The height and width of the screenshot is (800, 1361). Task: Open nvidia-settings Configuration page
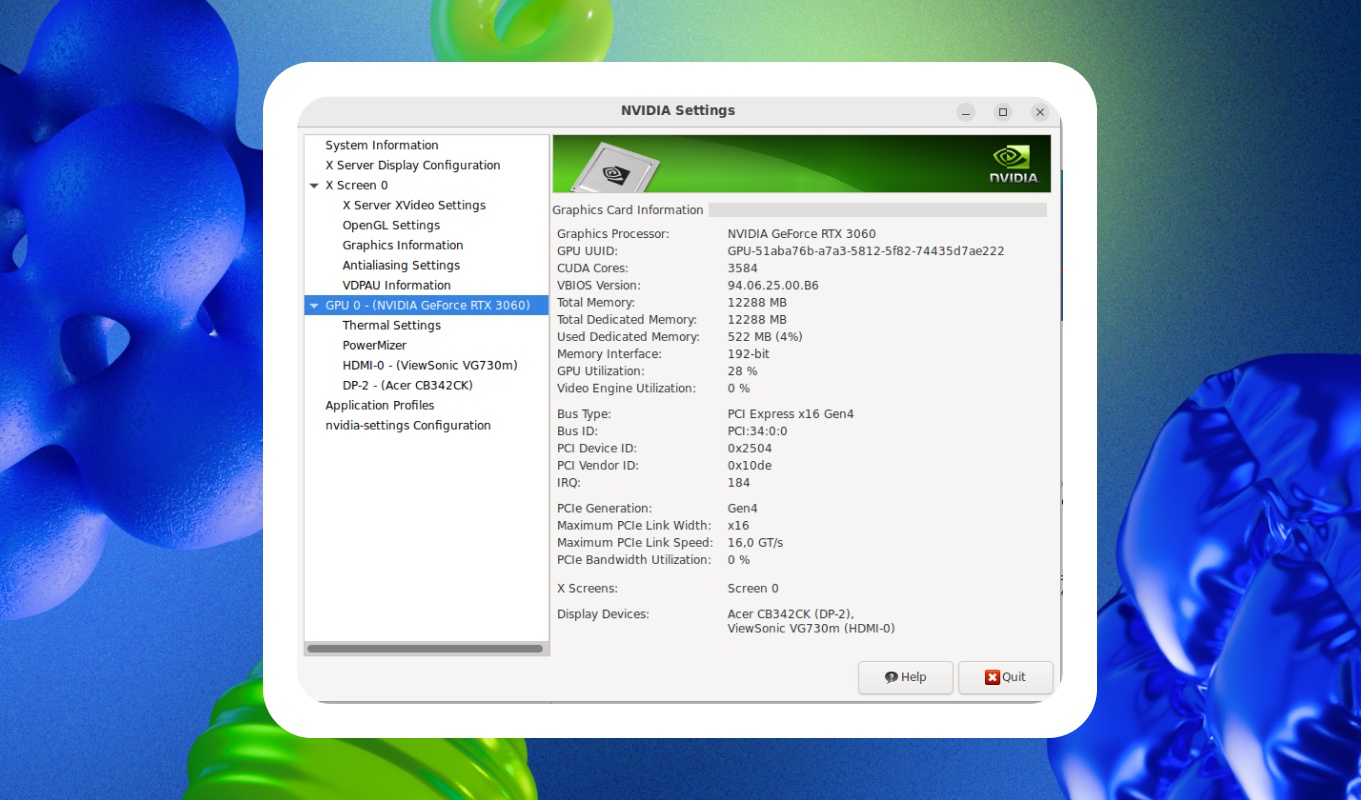(408, 425)
